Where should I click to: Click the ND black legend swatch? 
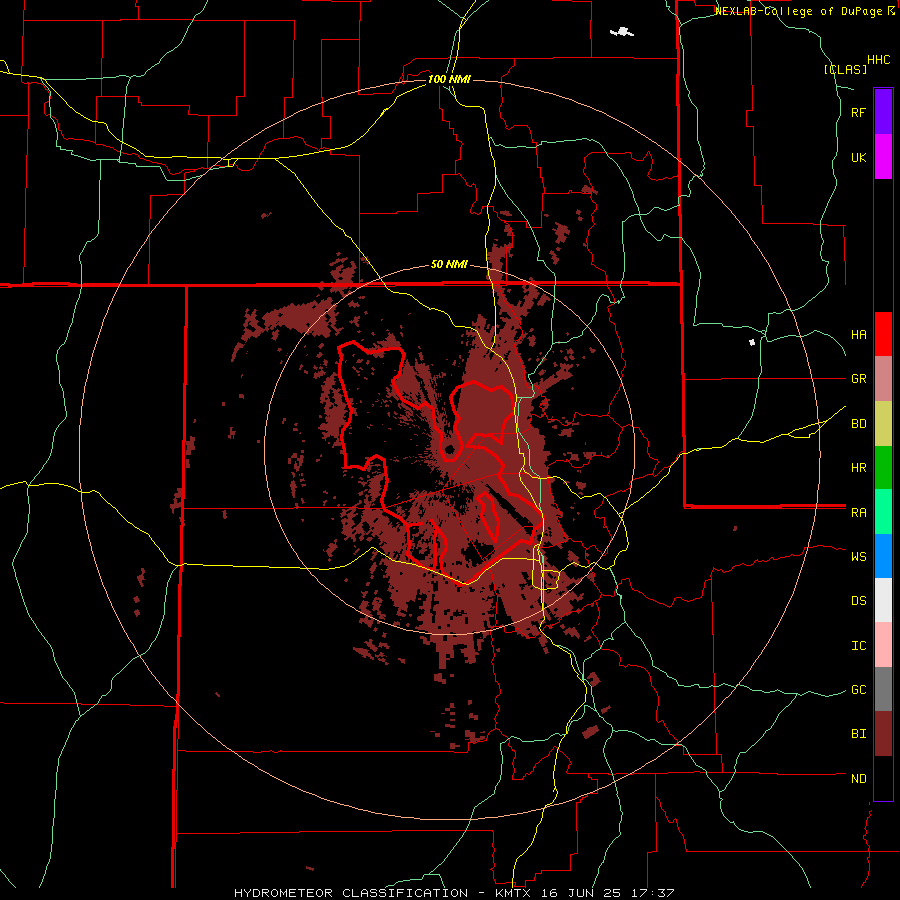(883, 778)
